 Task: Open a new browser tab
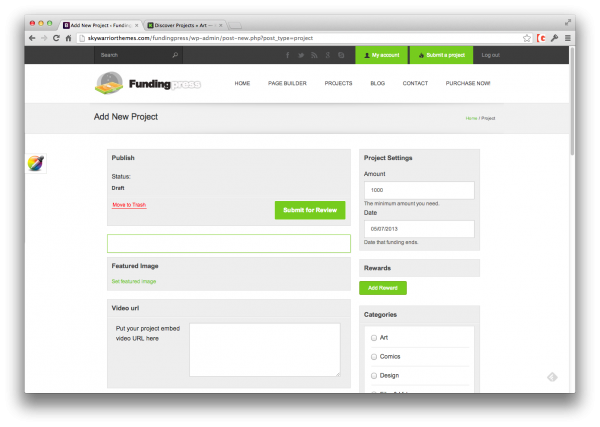pos(235,26)
